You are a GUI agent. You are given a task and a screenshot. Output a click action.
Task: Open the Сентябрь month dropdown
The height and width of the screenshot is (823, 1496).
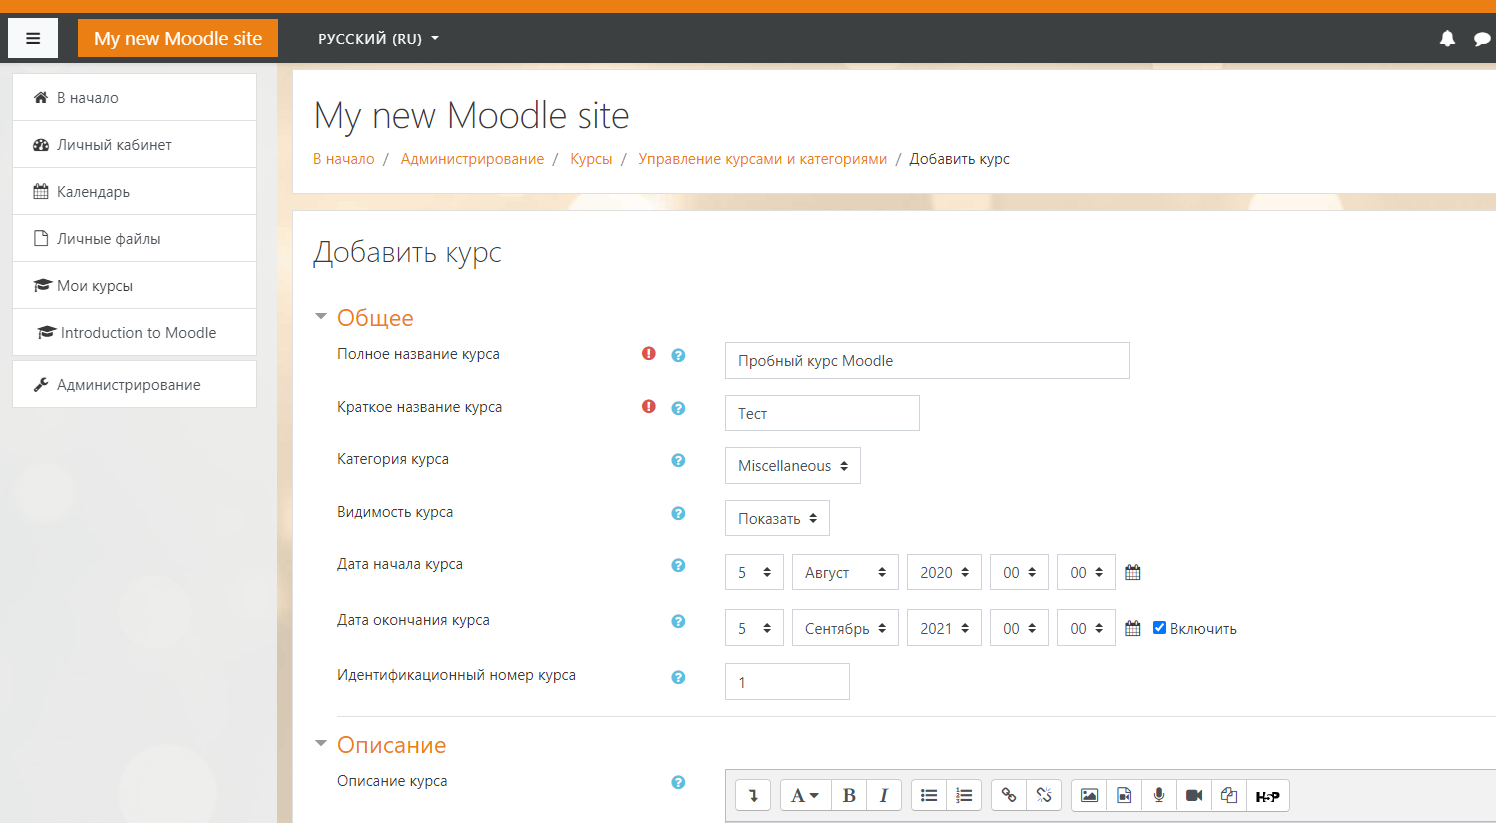pos(845,628)
